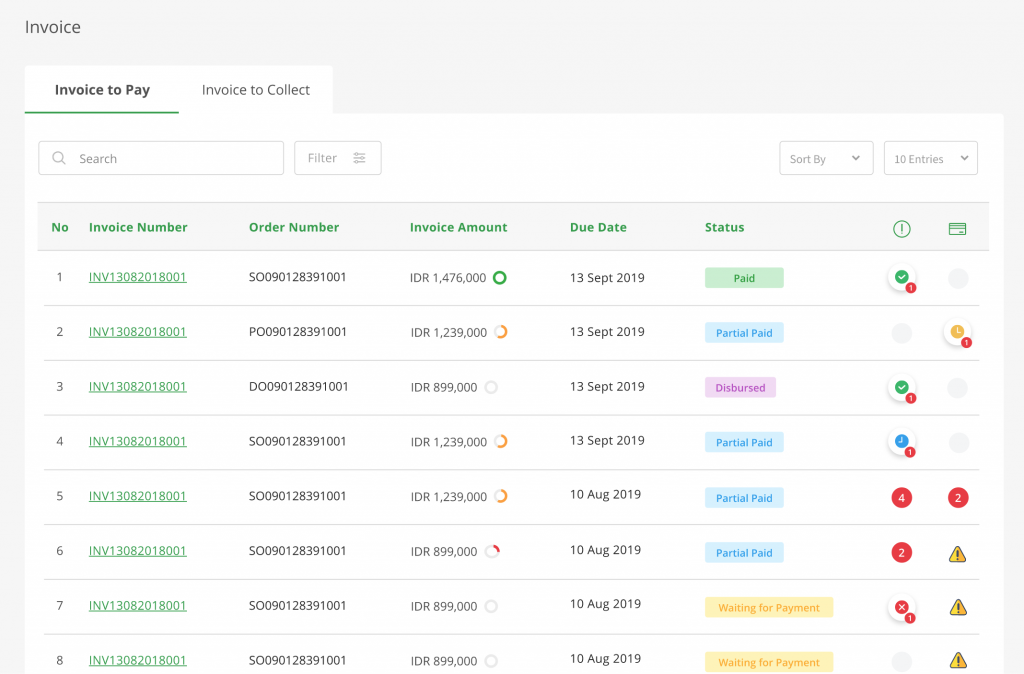Click orange clock payment icon in row 2
The image size is (1024, 674).
coord(958,332)
